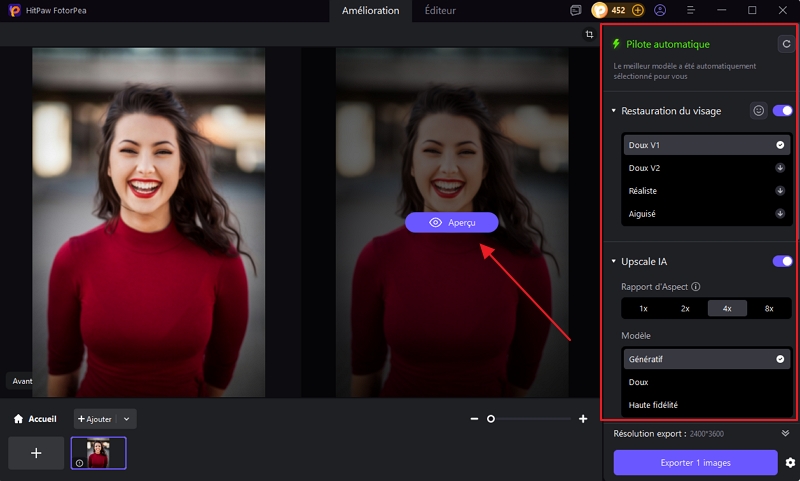
Task: Collapse the Upscale IA section
Action: (612, 261)
